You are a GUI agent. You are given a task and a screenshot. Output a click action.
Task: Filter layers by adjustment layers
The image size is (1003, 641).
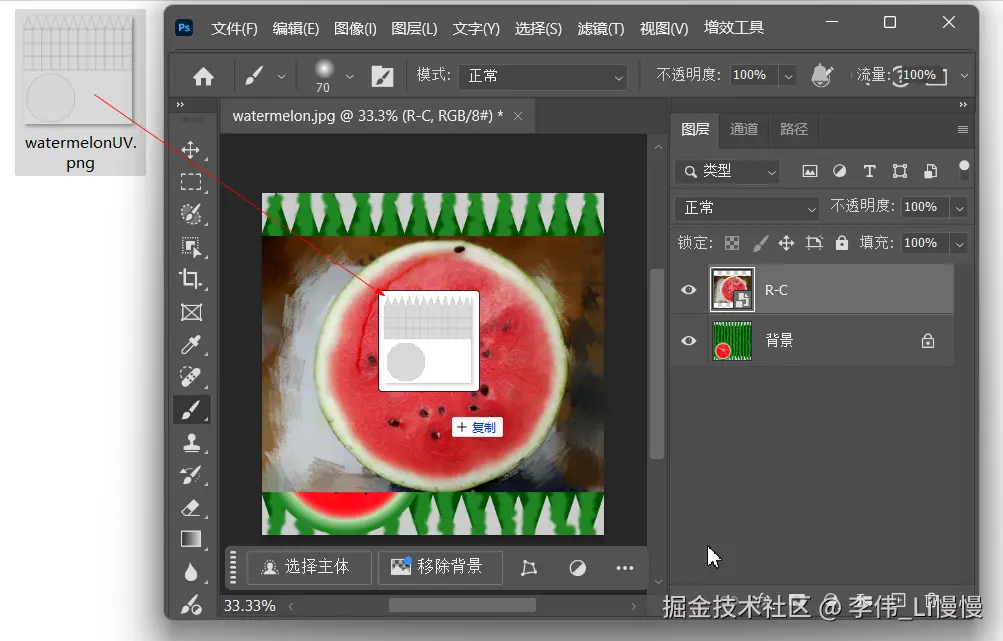click(x=839, y=171)
